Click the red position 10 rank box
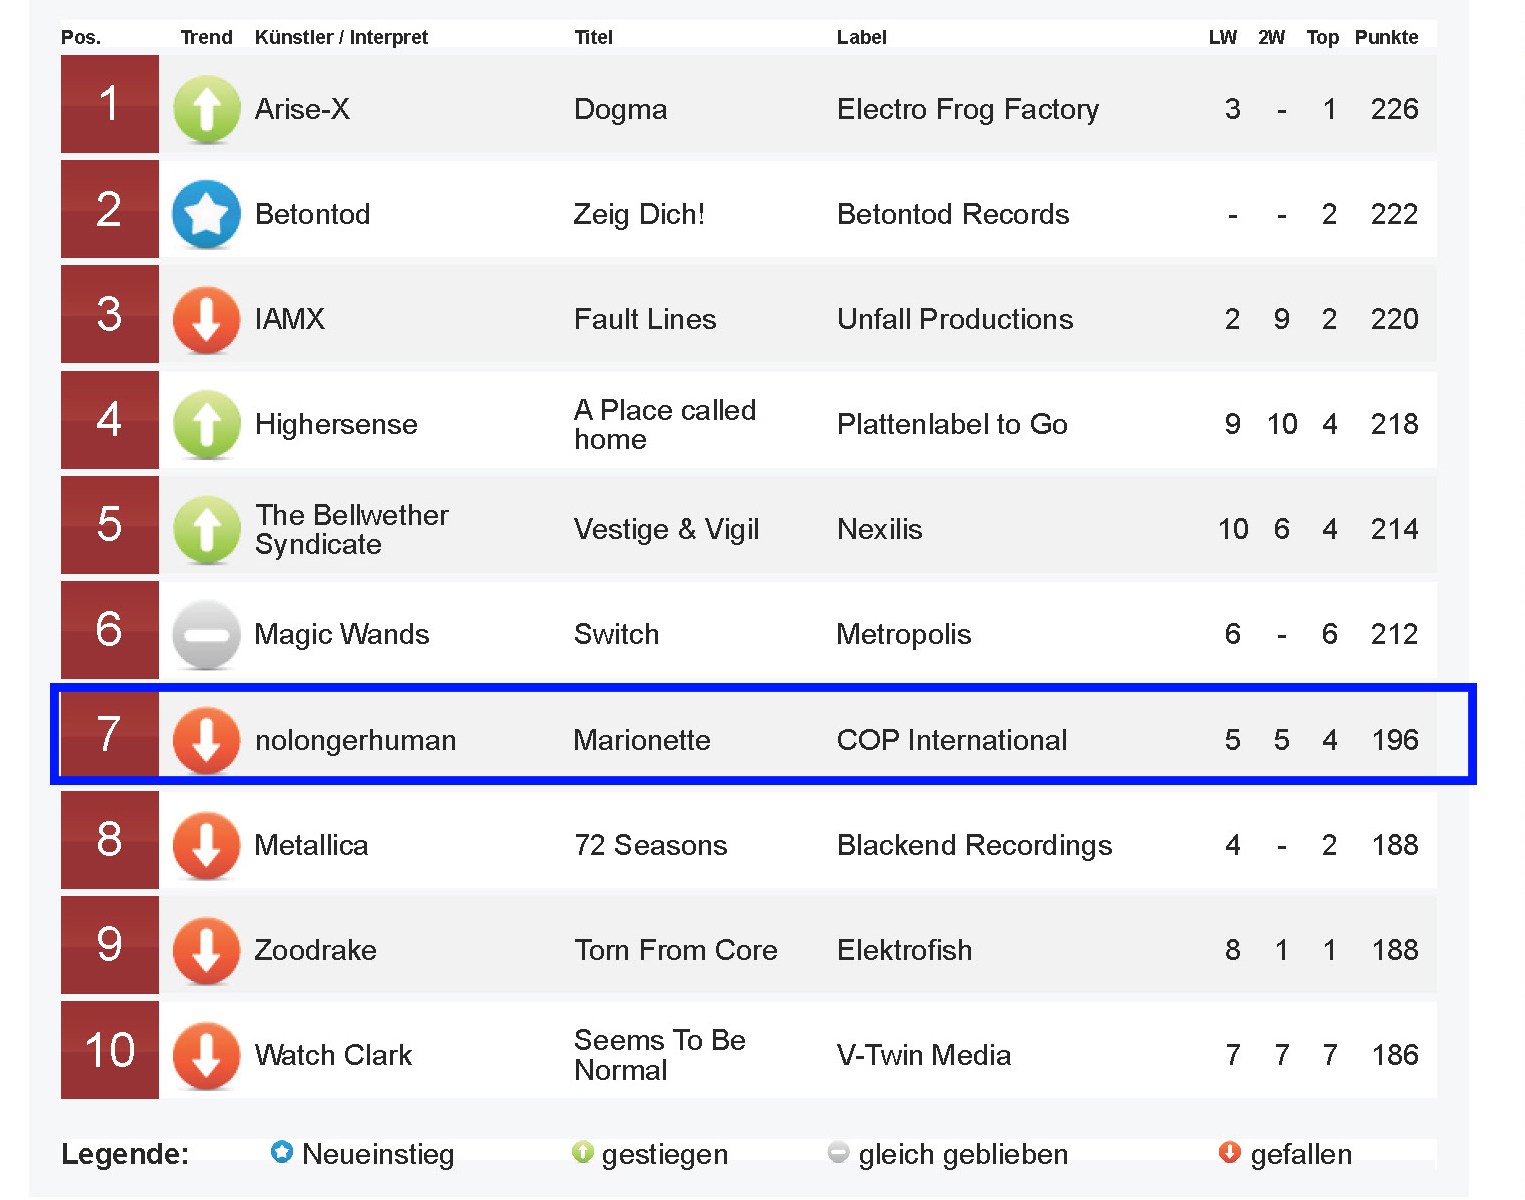The image size is (1525, 1200). click(110, 1050)
